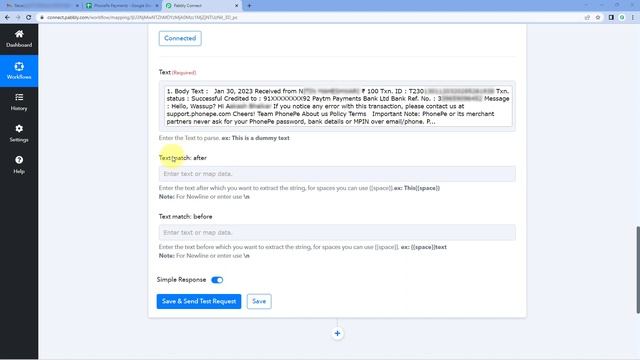View site info lock icon
The height and width of the screenshot is (360, 640).
click(x=42, y=18)
